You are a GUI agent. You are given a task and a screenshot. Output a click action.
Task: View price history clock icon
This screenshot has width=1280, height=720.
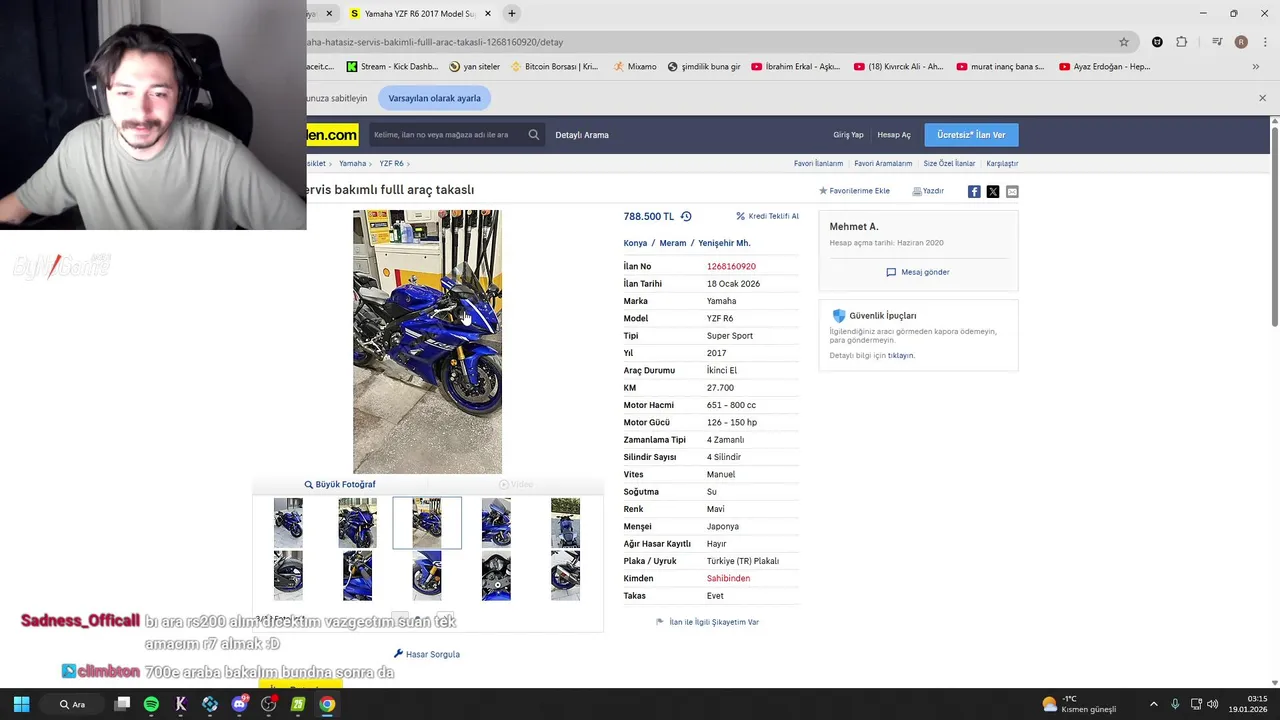pos(686,216)
